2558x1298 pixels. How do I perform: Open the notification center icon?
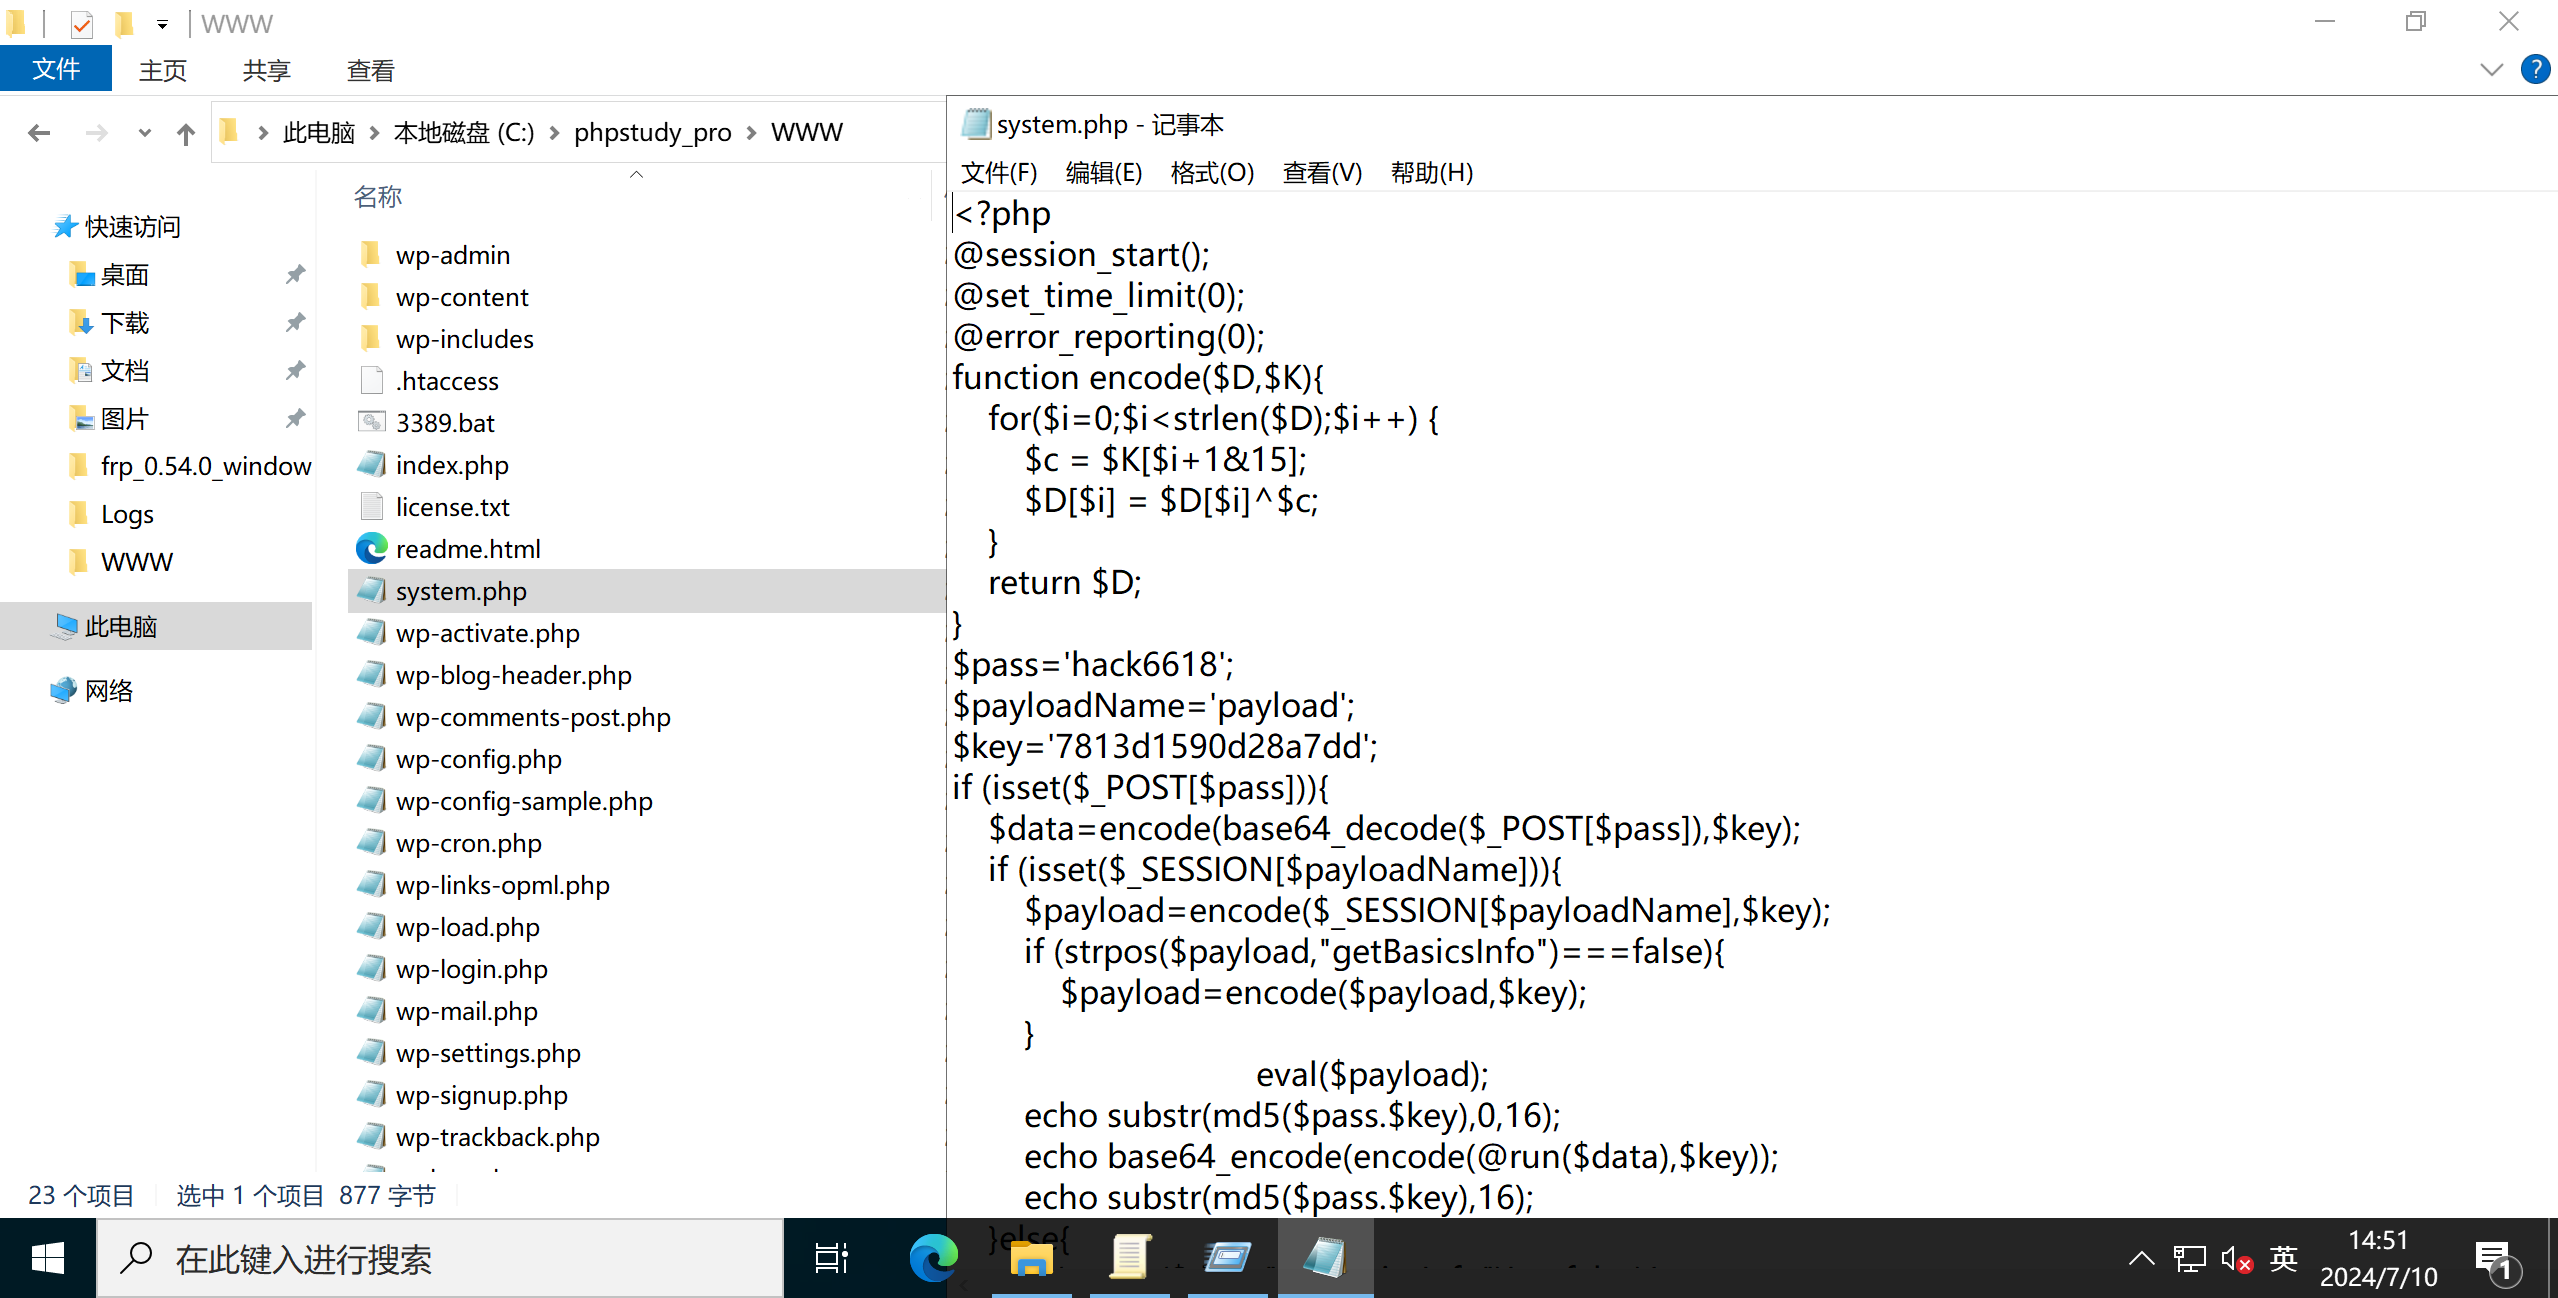2493,1260
